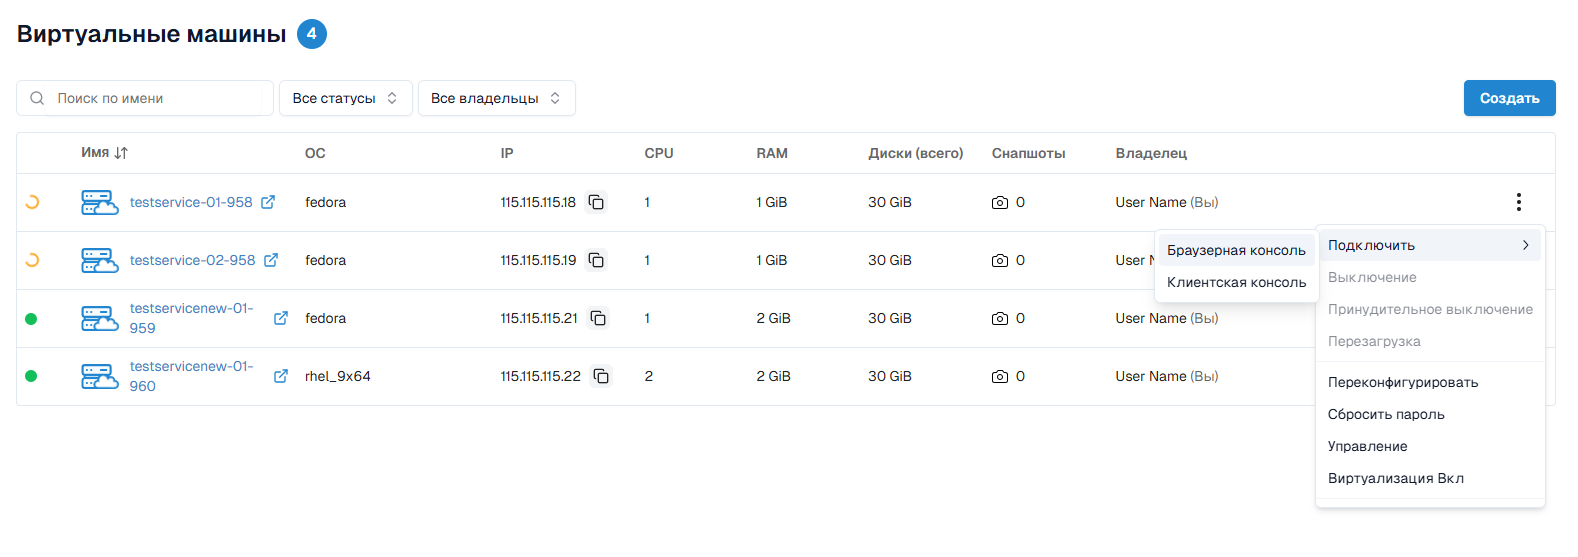Expand the Подключить submenu
1578x557 pixels.
point(1429,245)
